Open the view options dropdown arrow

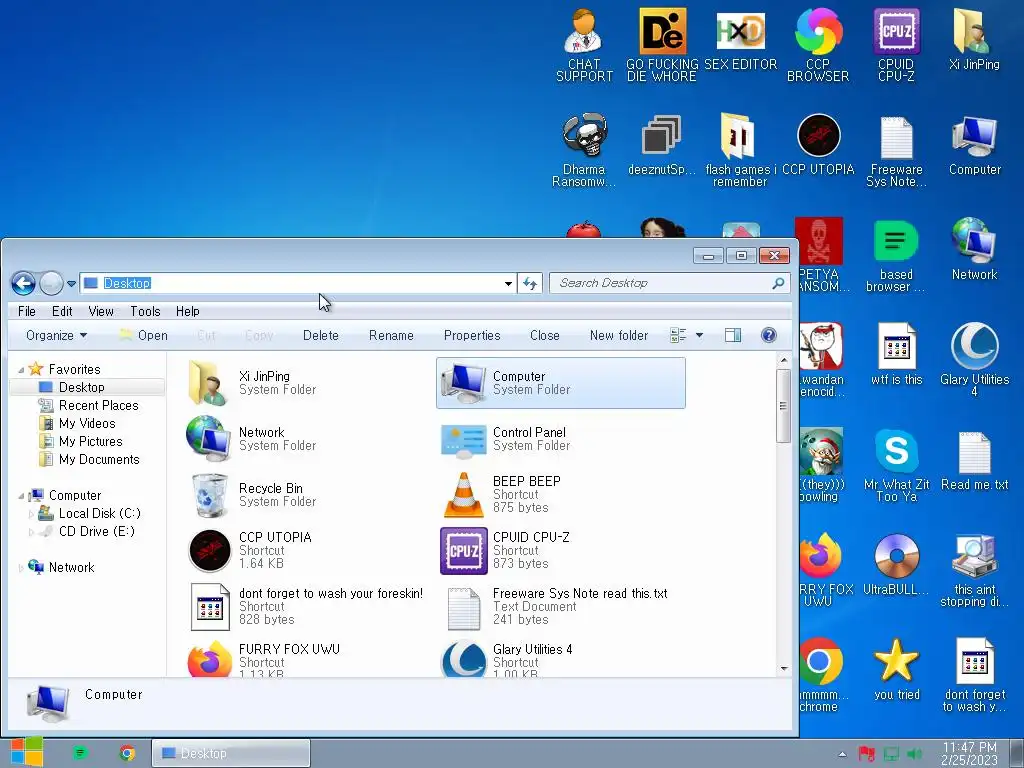click(x=699, y=336)
